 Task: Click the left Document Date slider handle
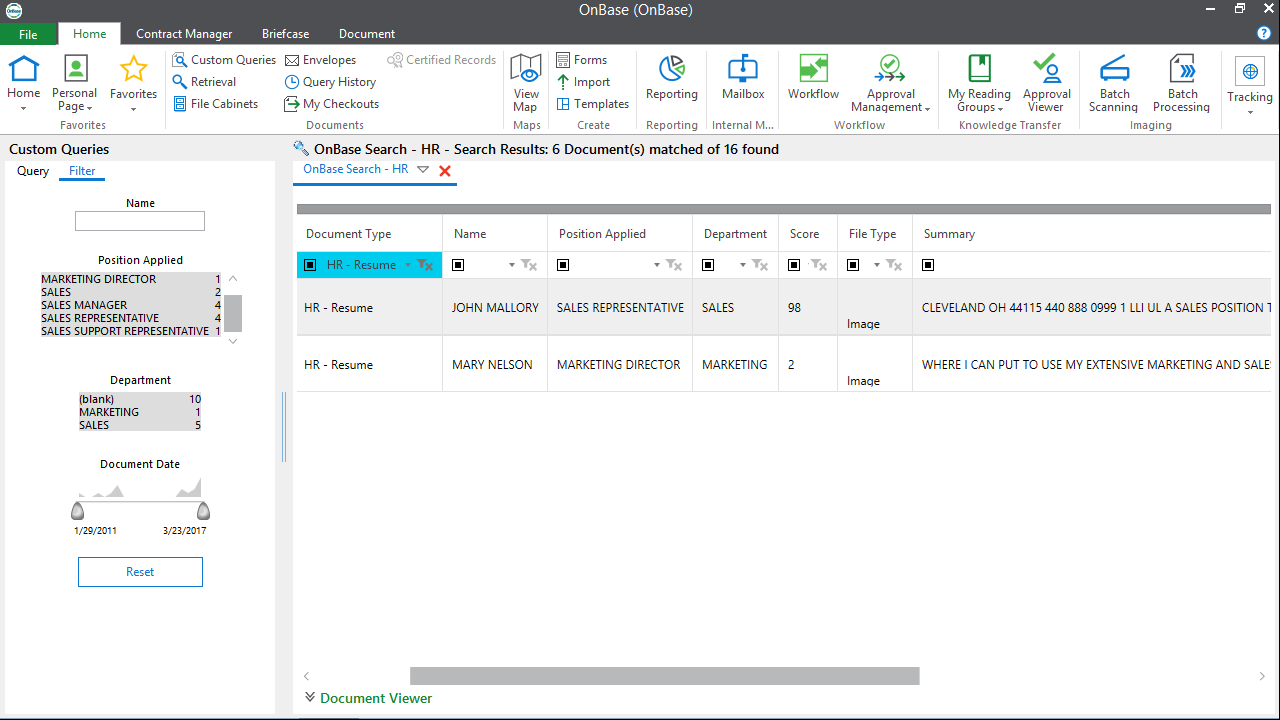click(x=78, y=511)
